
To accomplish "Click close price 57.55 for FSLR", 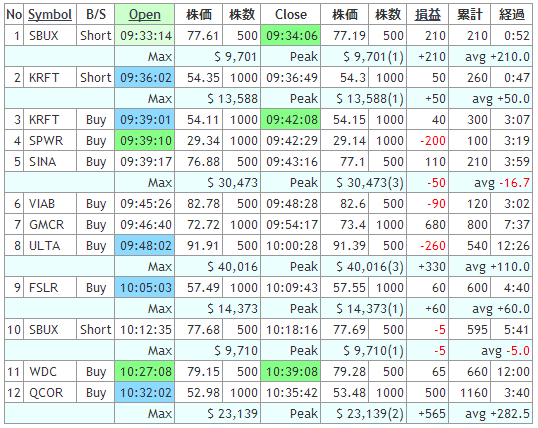I will click(x=349, y=288).
